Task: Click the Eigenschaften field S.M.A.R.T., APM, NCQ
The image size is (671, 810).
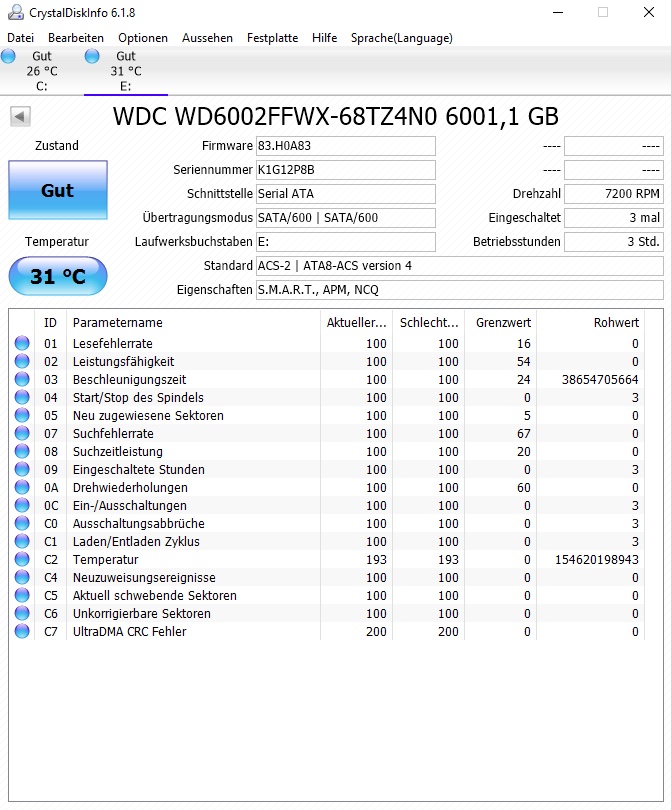Action: tap(460, 290)
